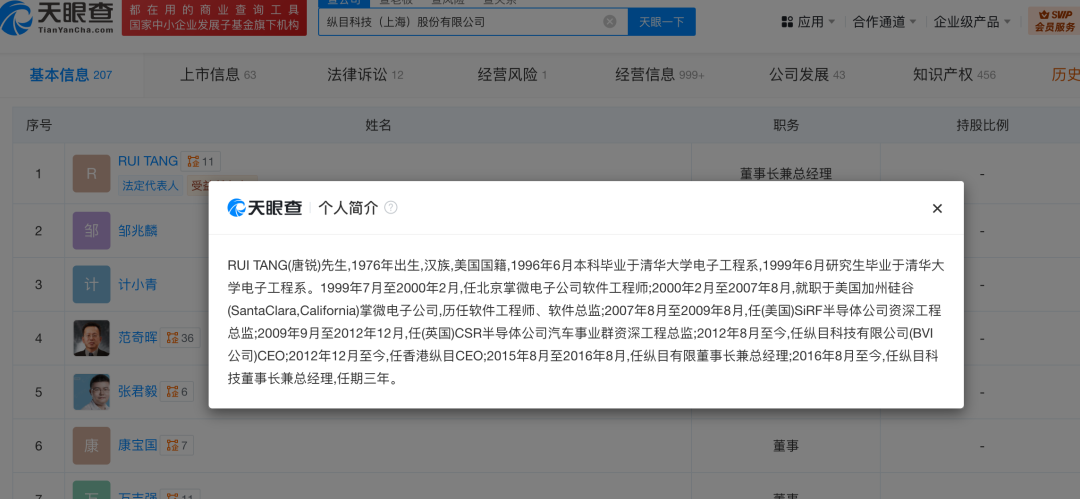Click the blue 计 avatar tile
This screenshot has height=499, width=1080.
point(92,285)
